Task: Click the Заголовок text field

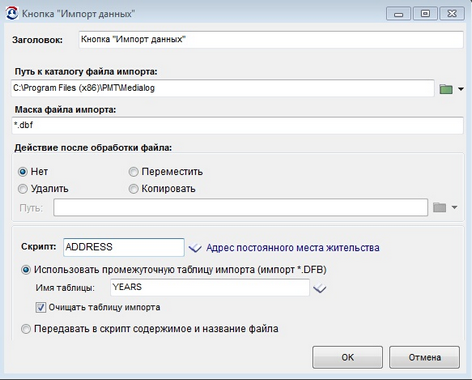Action: 271,39
